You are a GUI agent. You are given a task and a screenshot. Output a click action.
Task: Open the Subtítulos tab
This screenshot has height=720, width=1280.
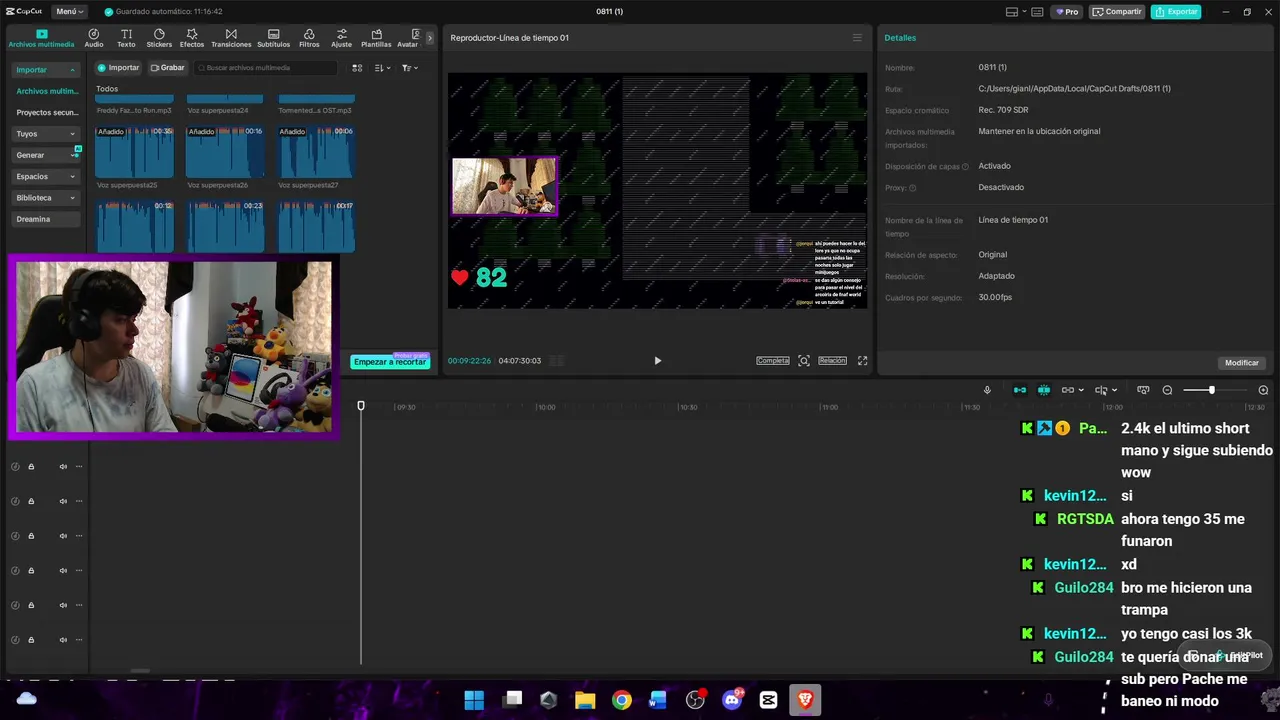pos(273,38)
